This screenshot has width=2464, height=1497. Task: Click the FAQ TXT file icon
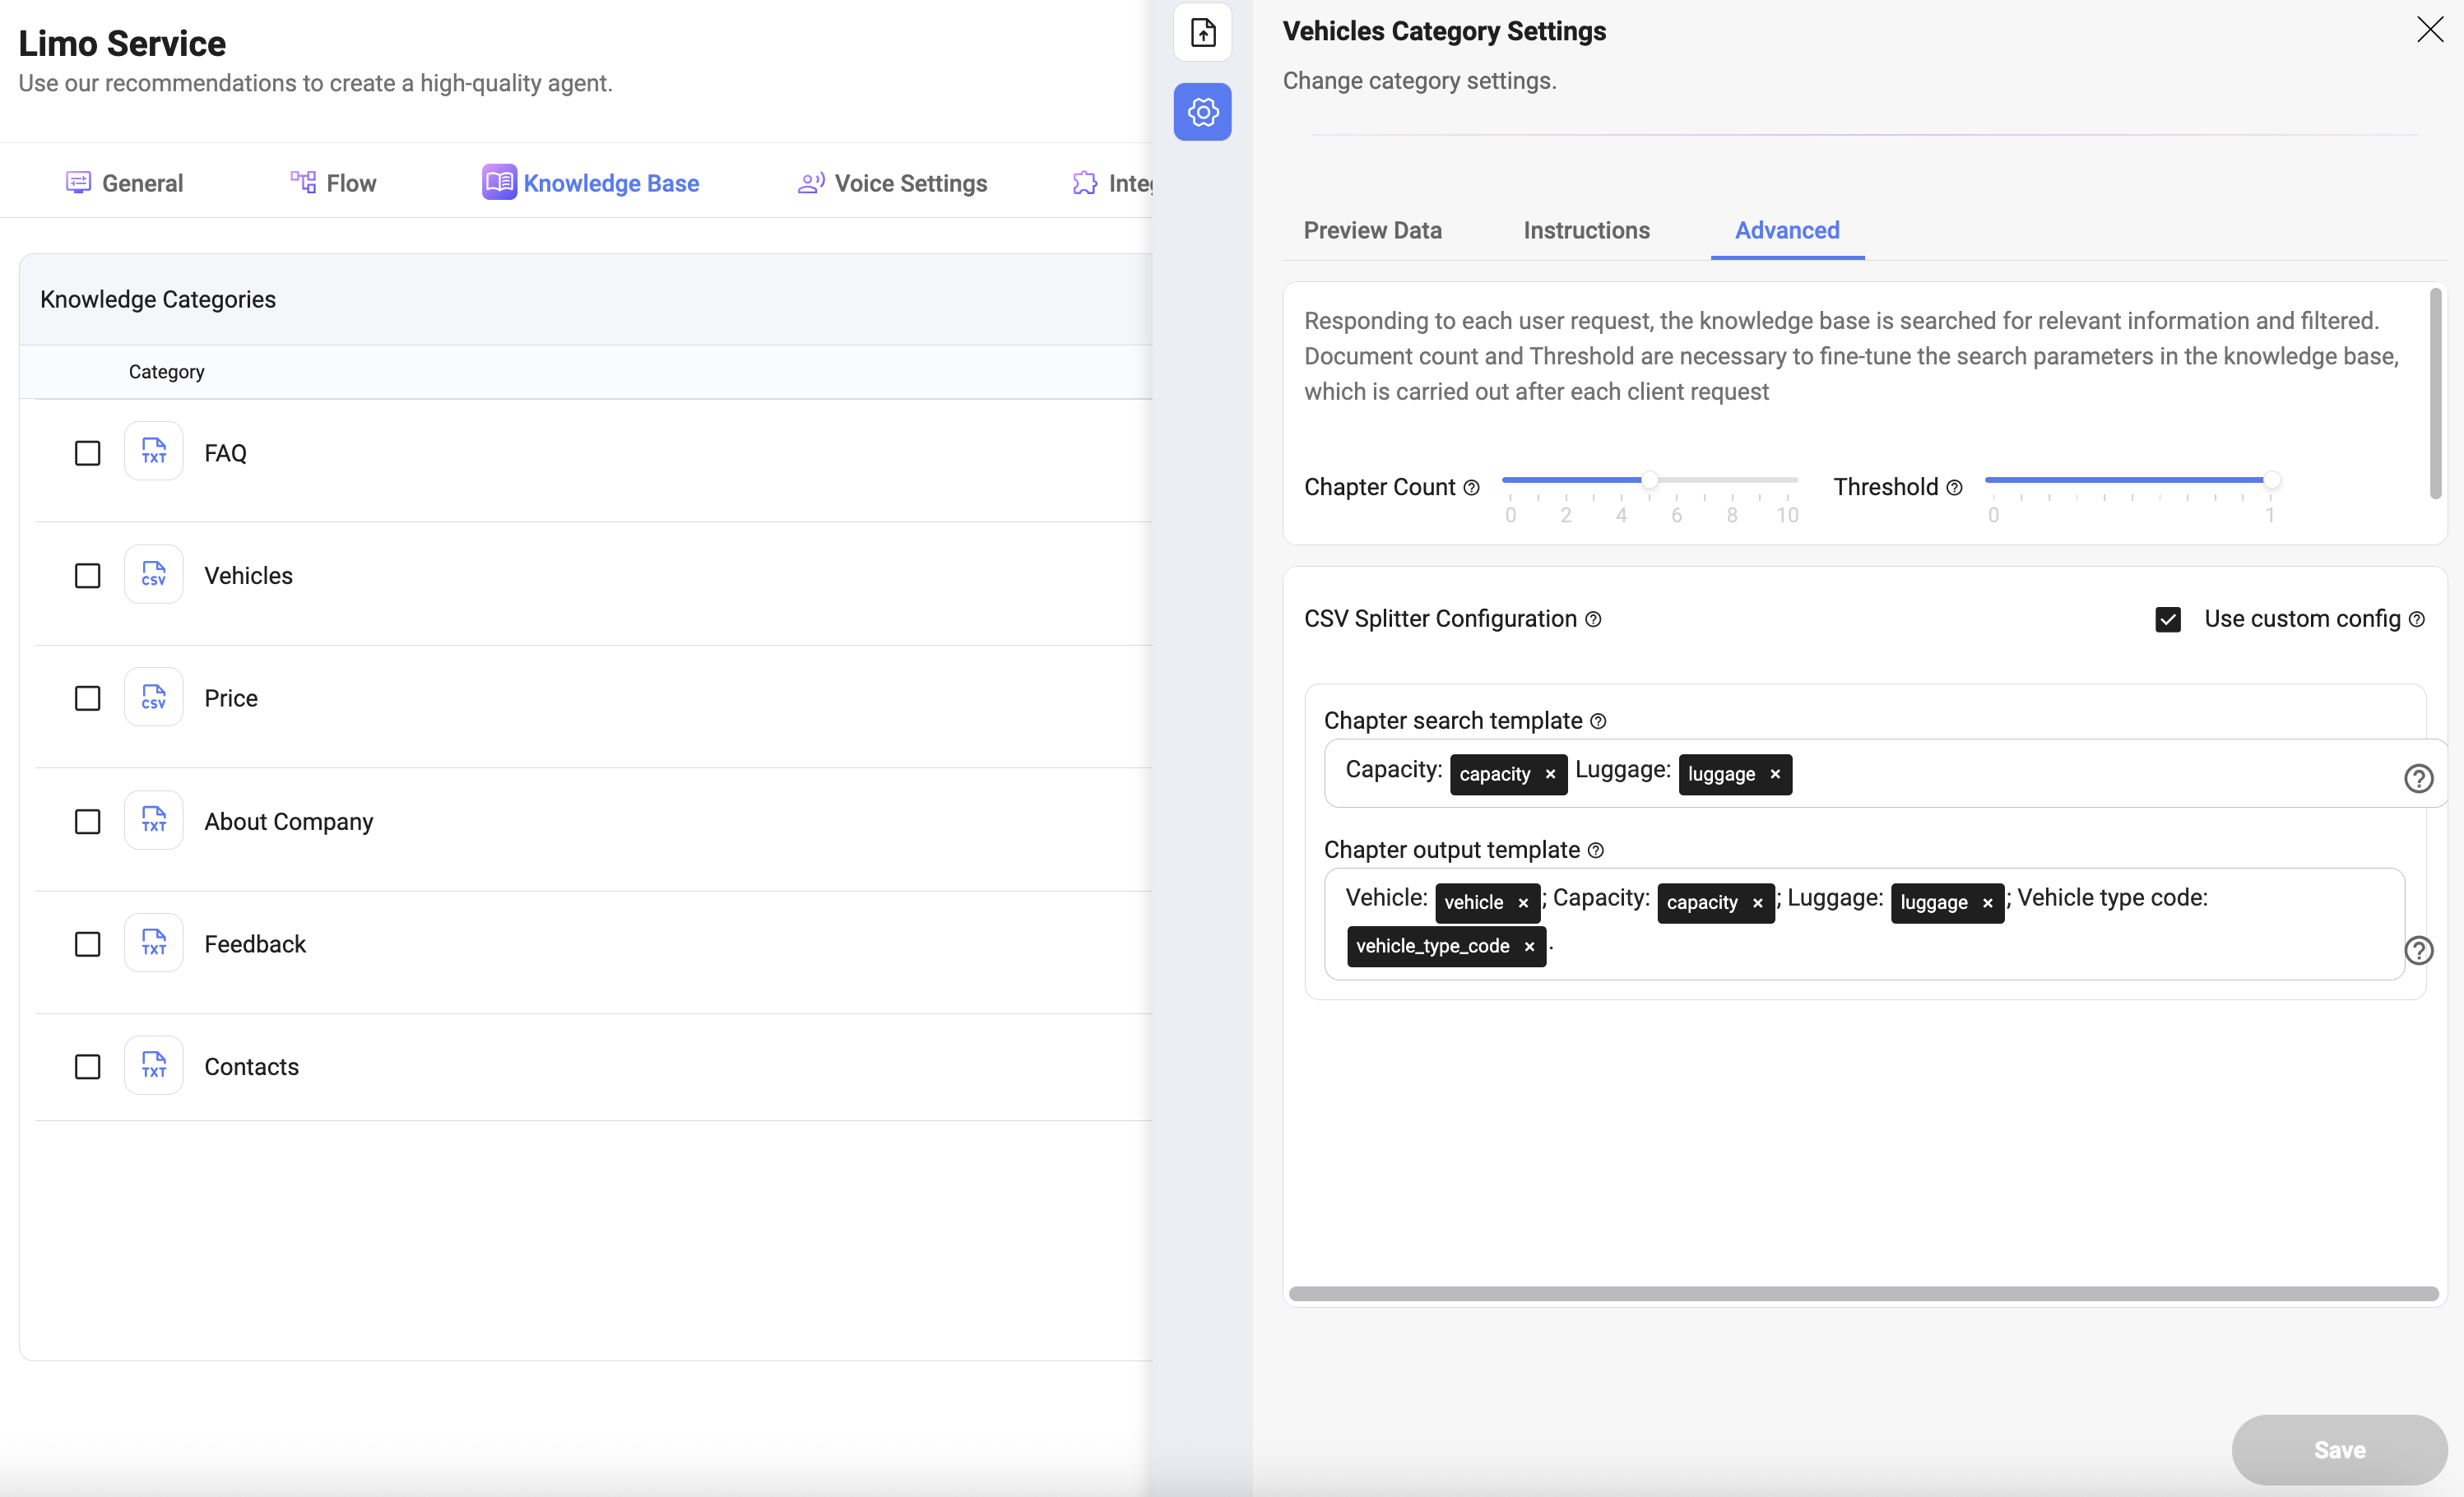click(153, 452)
